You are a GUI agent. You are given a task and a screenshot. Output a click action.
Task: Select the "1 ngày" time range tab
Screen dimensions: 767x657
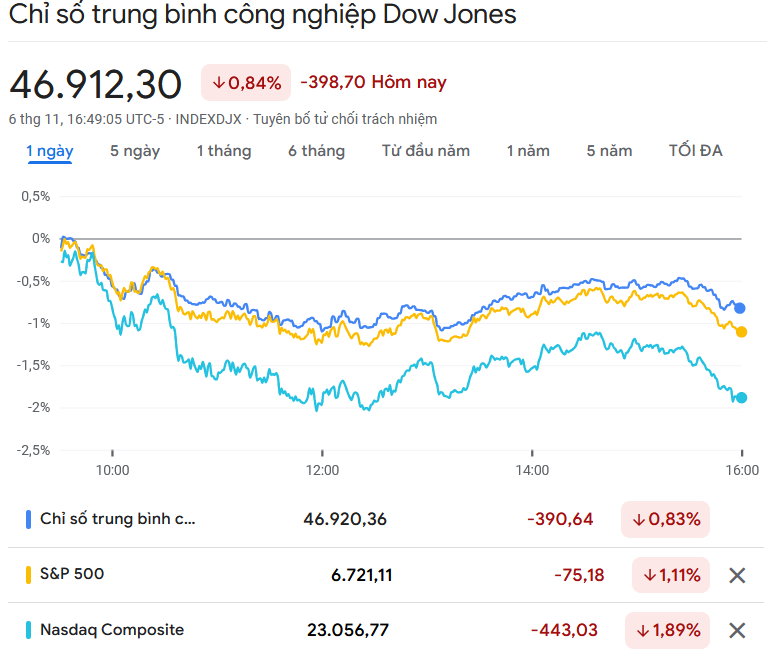49,151
